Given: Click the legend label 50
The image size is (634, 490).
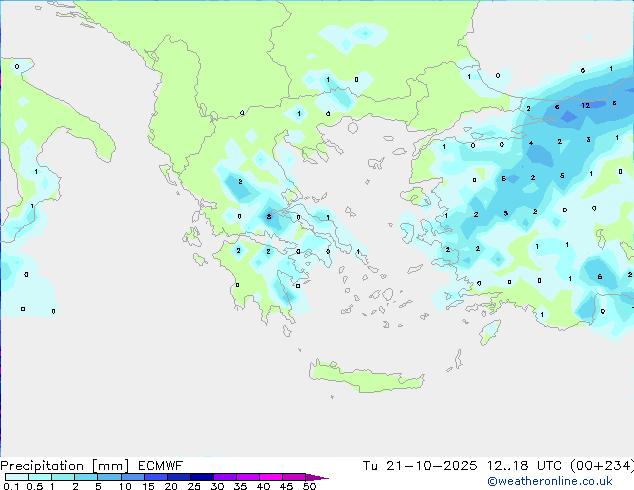Looking at the screenshot, I should pos(309,486).
